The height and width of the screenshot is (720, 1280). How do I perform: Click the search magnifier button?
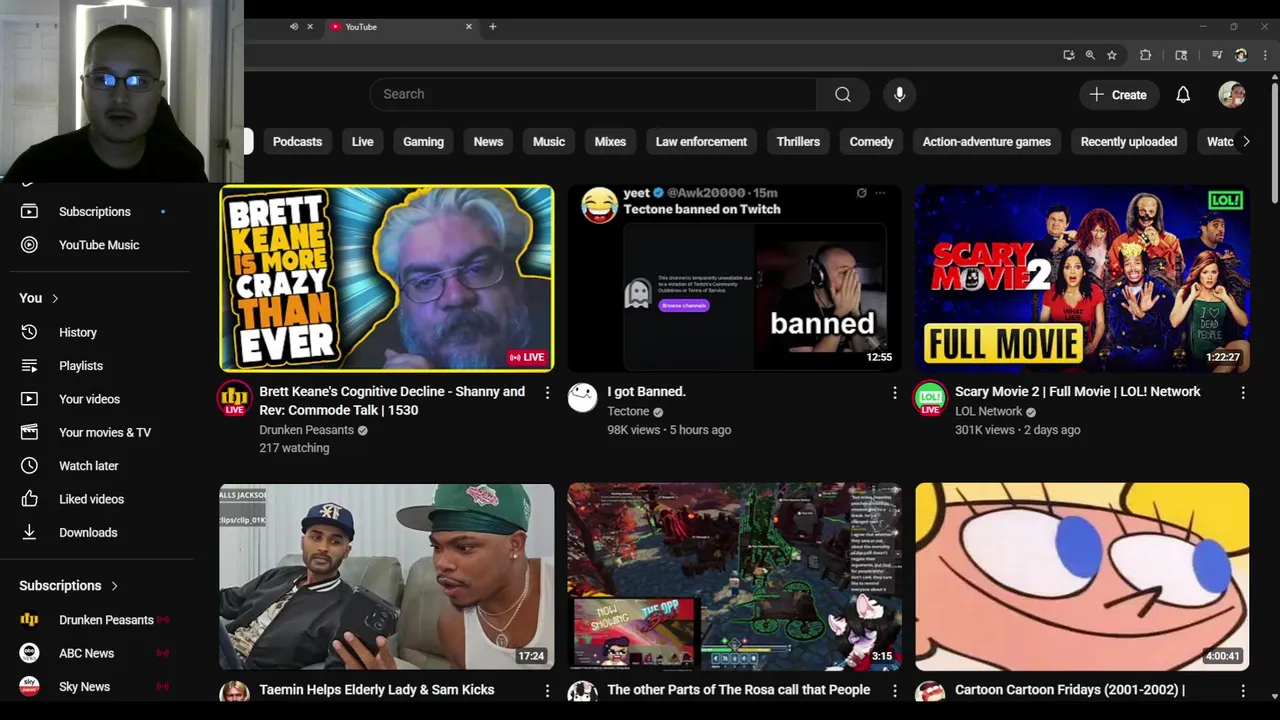tap(843, 94)
